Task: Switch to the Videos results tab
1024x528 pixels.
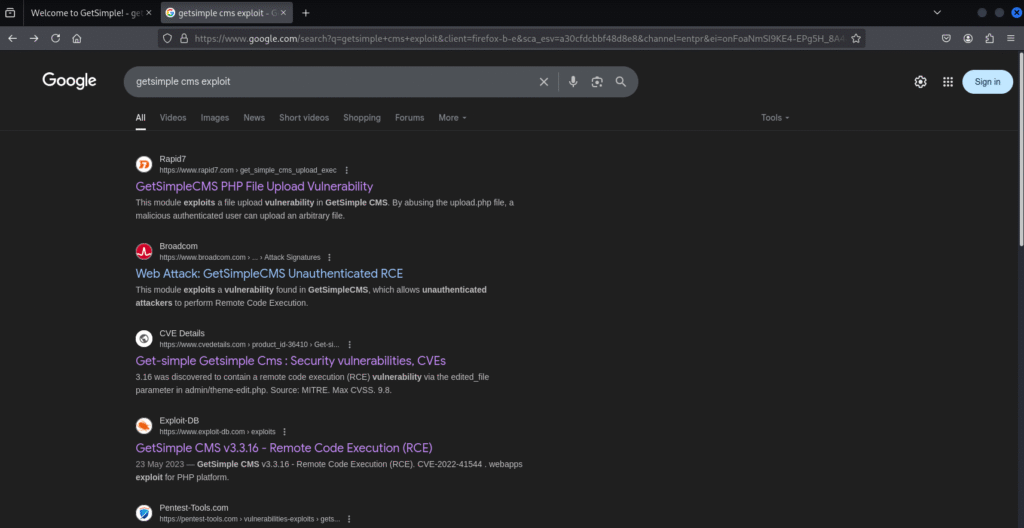Action: pos(173,118)
